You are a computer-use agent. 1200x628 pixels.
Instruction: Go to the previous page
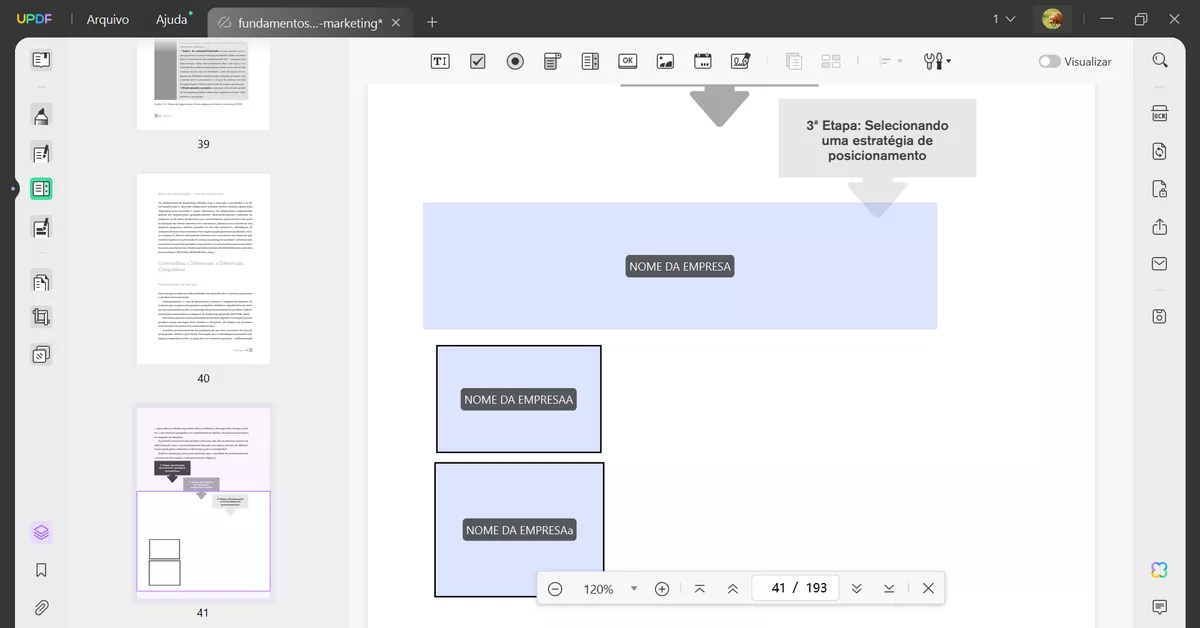[x=733, y=588]
